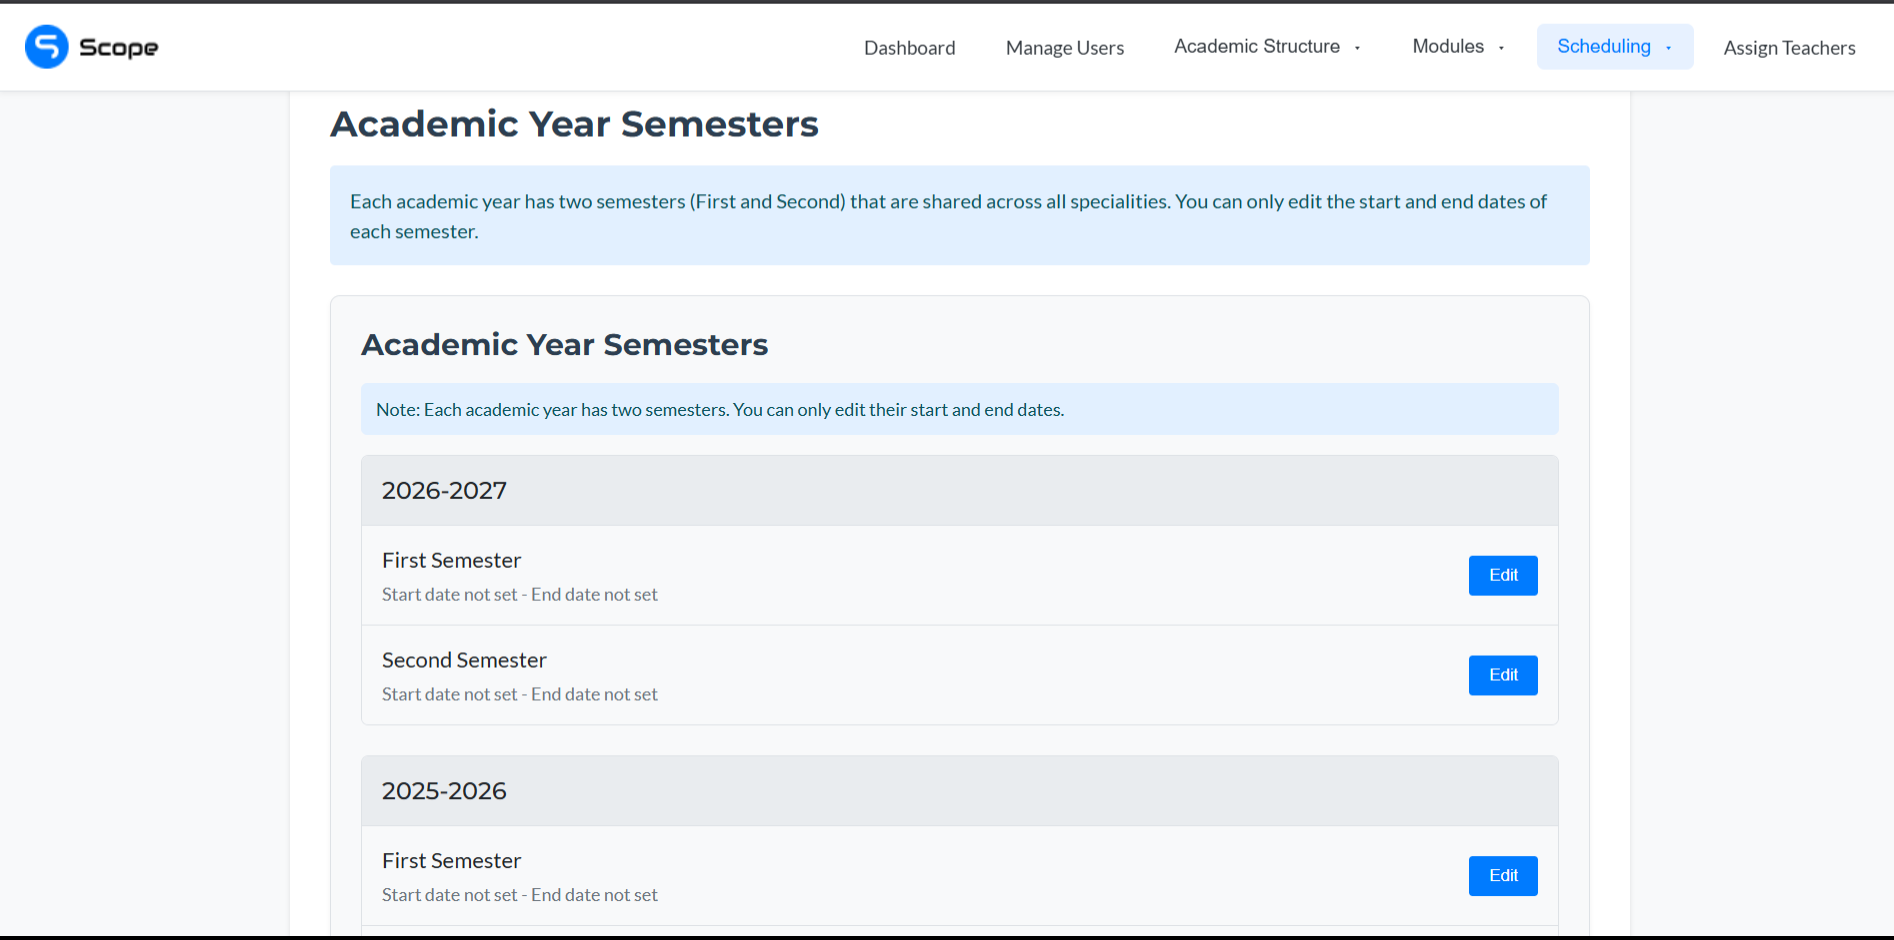The image size is (1894, 940).
Task: Navigate to Assign Teachers
Action: click(x=1789, y=48)
